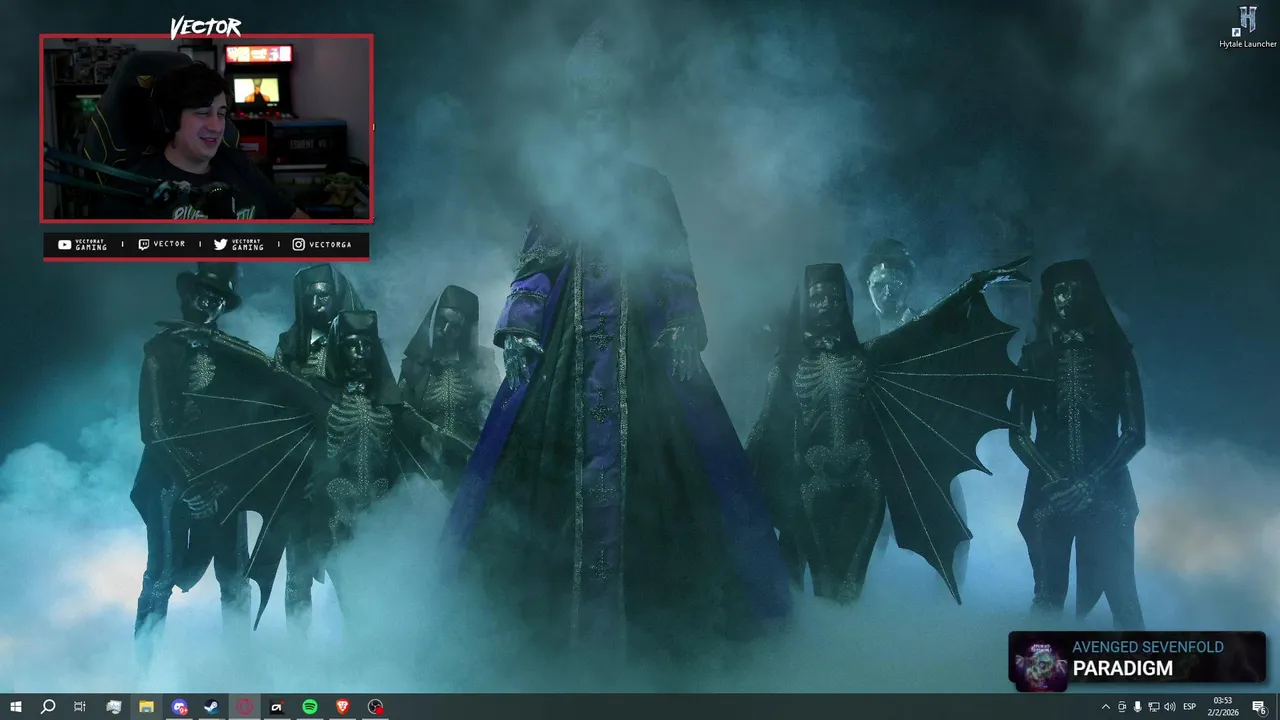This screenshot has width=1280, height=720.
Task: Open the Discord taskbar icon
Action: point(179,707)
